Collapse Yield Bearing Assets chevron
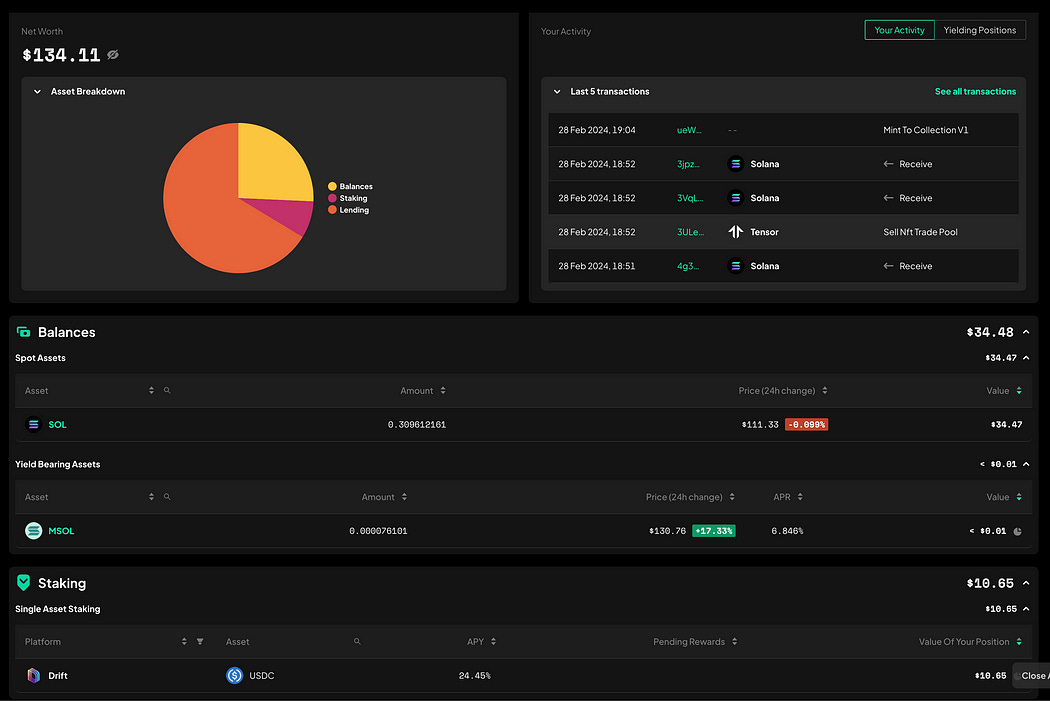Image resolution: width=1050 pixels, height=701 pixels. click(1026, 465)
